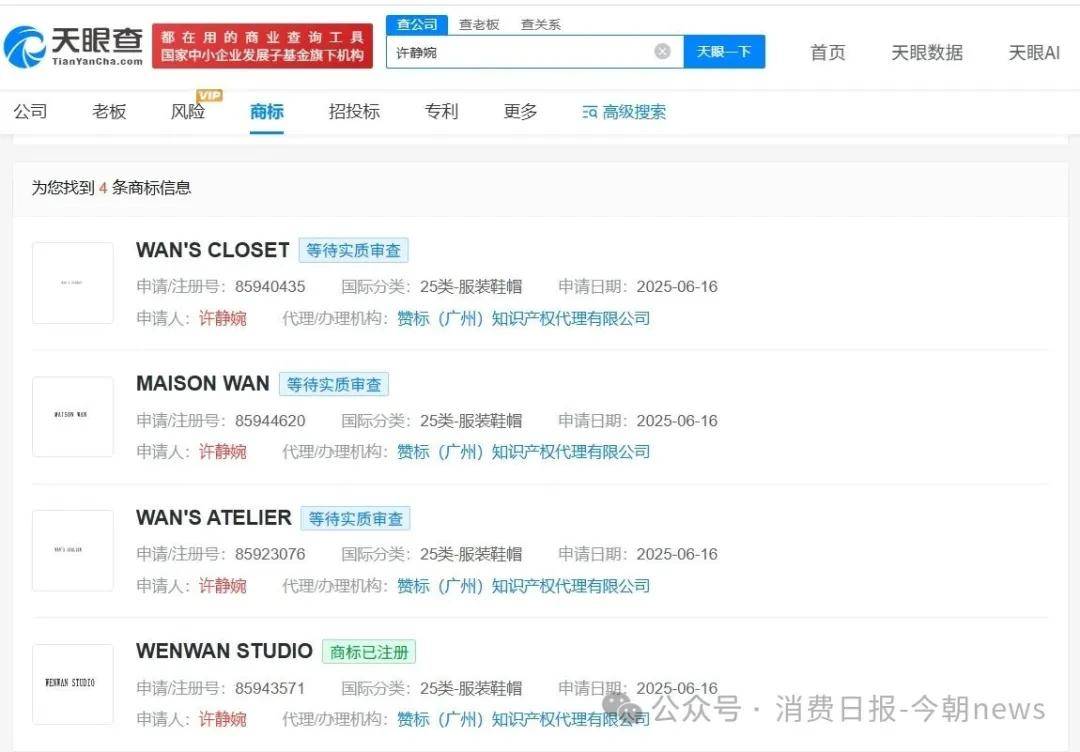Image resolution: width=1080 pixels, height=752 pixels.
Task: Switch to the 老板 tab
Action: tap(110, 112)
